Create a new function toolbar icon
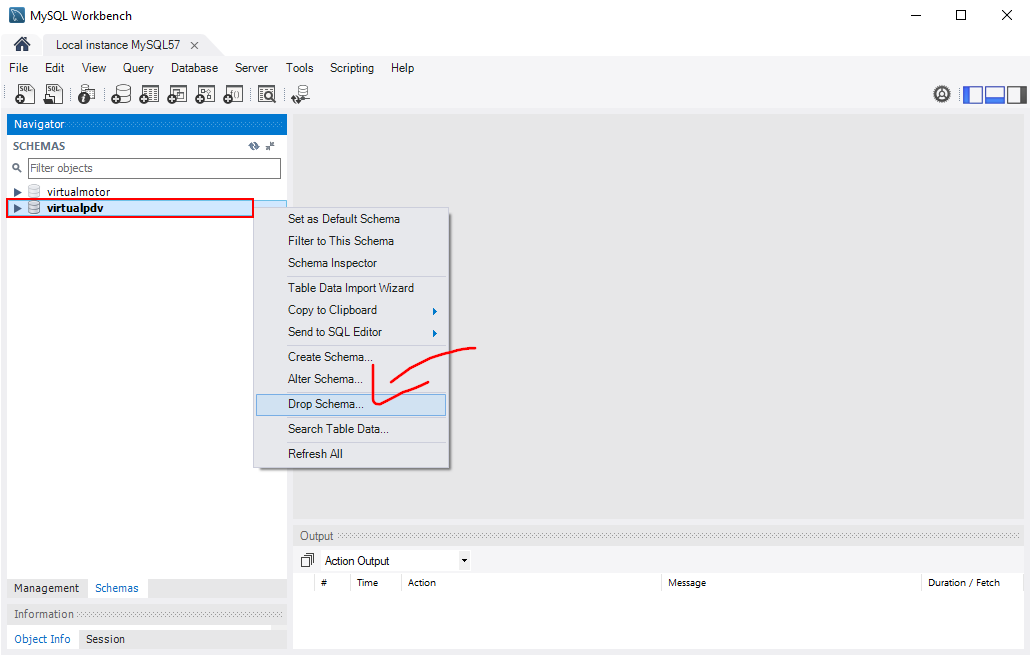1031x656 pixels. coord(233,94)
